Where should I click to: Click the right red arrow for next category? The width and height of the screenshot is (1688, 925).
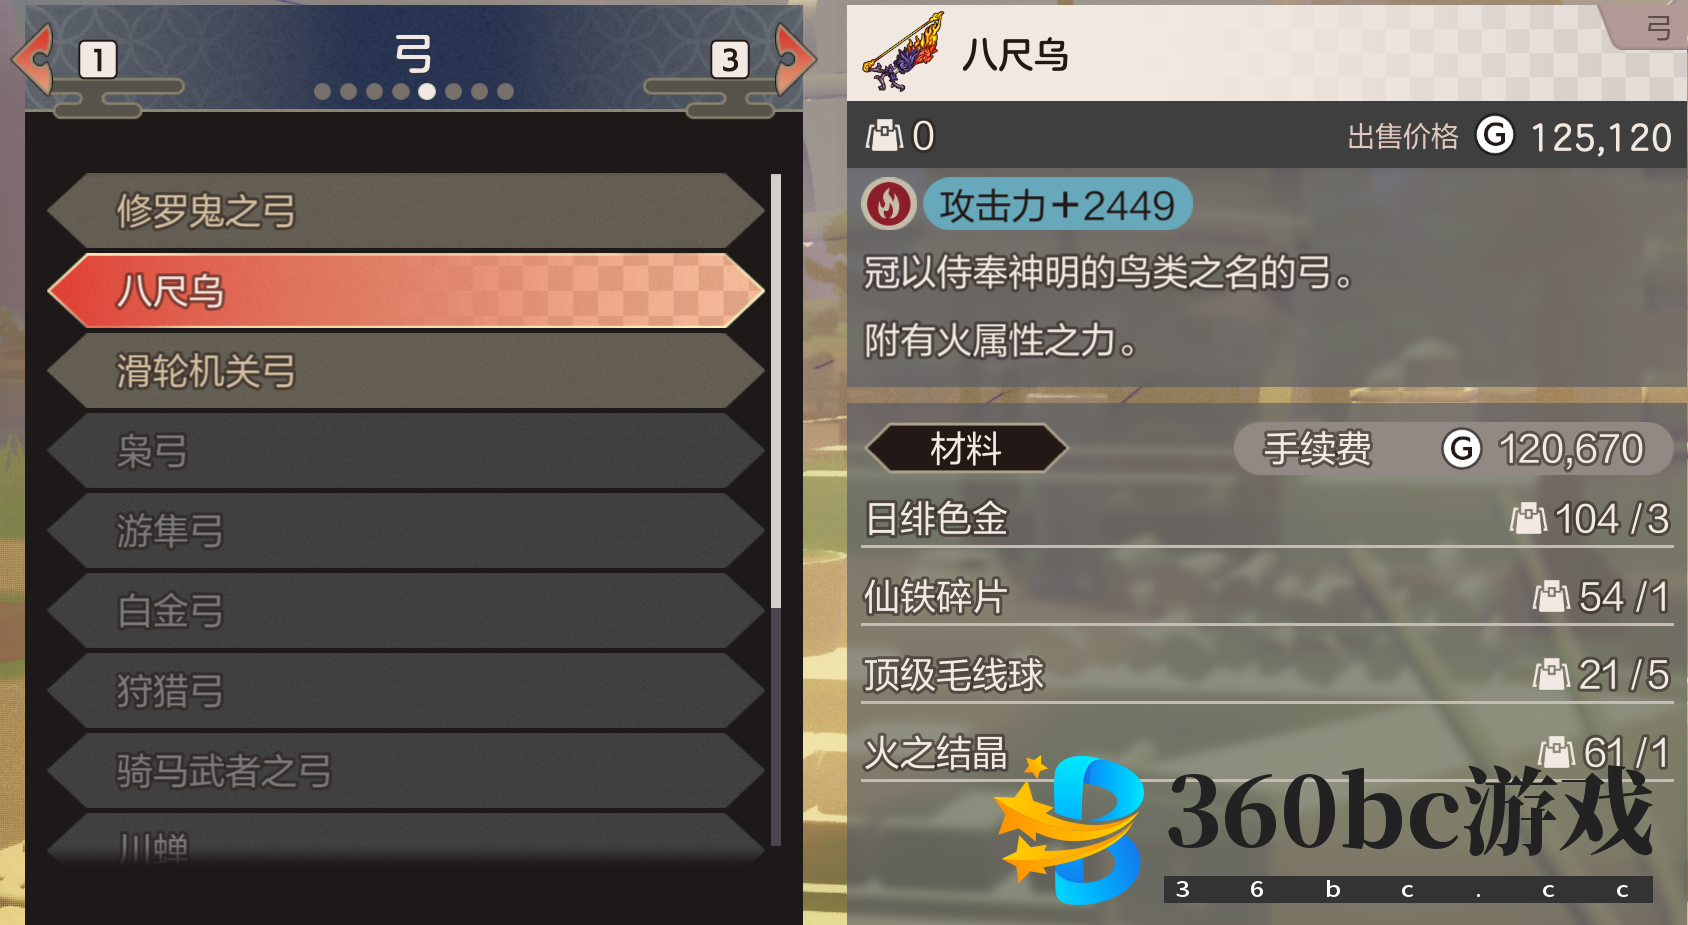click(795, 59)
